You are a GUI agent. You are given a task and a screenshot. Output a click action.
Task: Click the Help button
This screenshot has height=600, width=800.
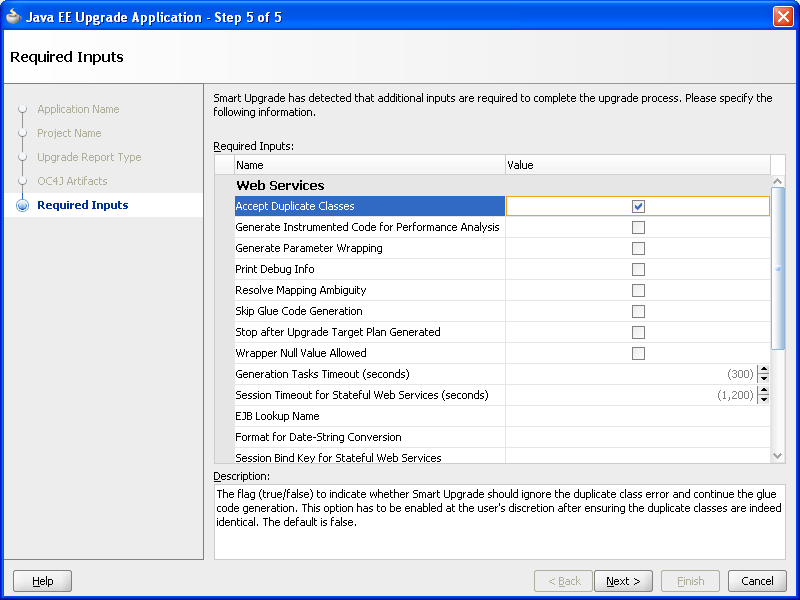[42, 581]
